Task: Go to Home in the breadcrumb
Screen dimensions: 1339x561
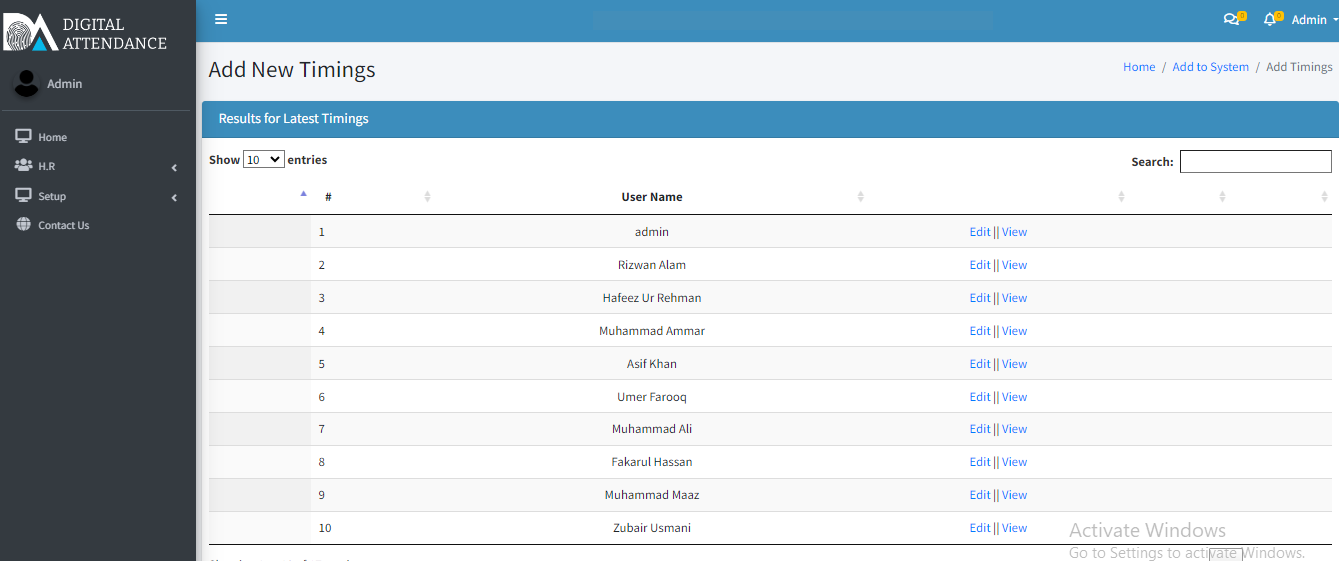Action: (x=1139, y=67)
